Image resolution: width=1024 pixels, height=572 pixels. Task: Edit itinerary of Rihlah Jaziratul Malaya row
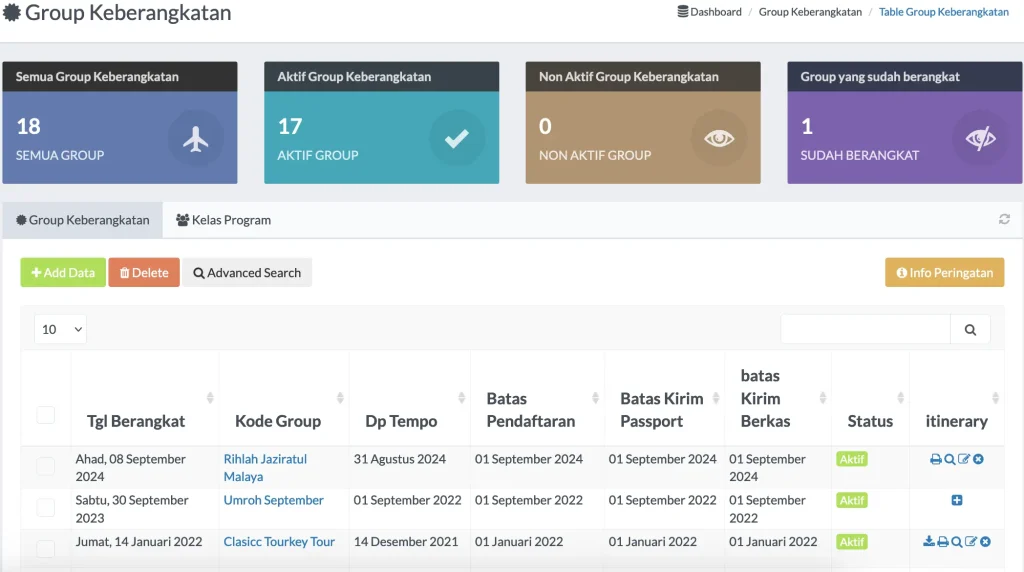tap(964, 459)
